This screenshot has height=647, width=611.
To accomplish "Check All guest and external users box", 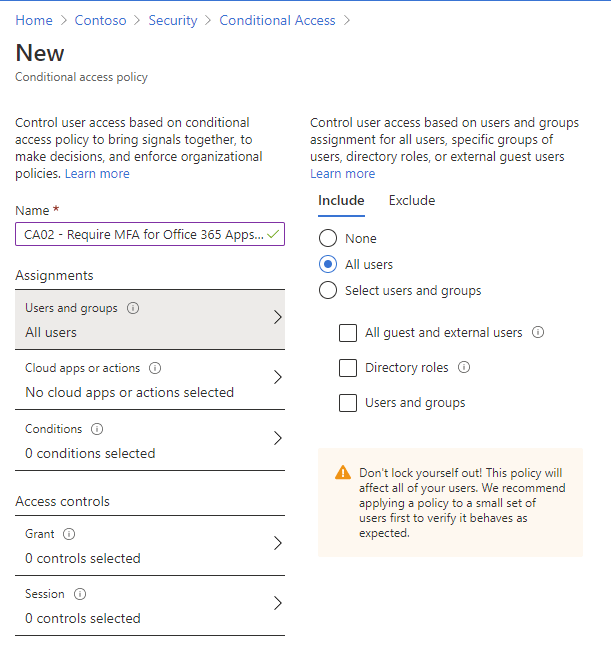I will [x=348, y=333].
